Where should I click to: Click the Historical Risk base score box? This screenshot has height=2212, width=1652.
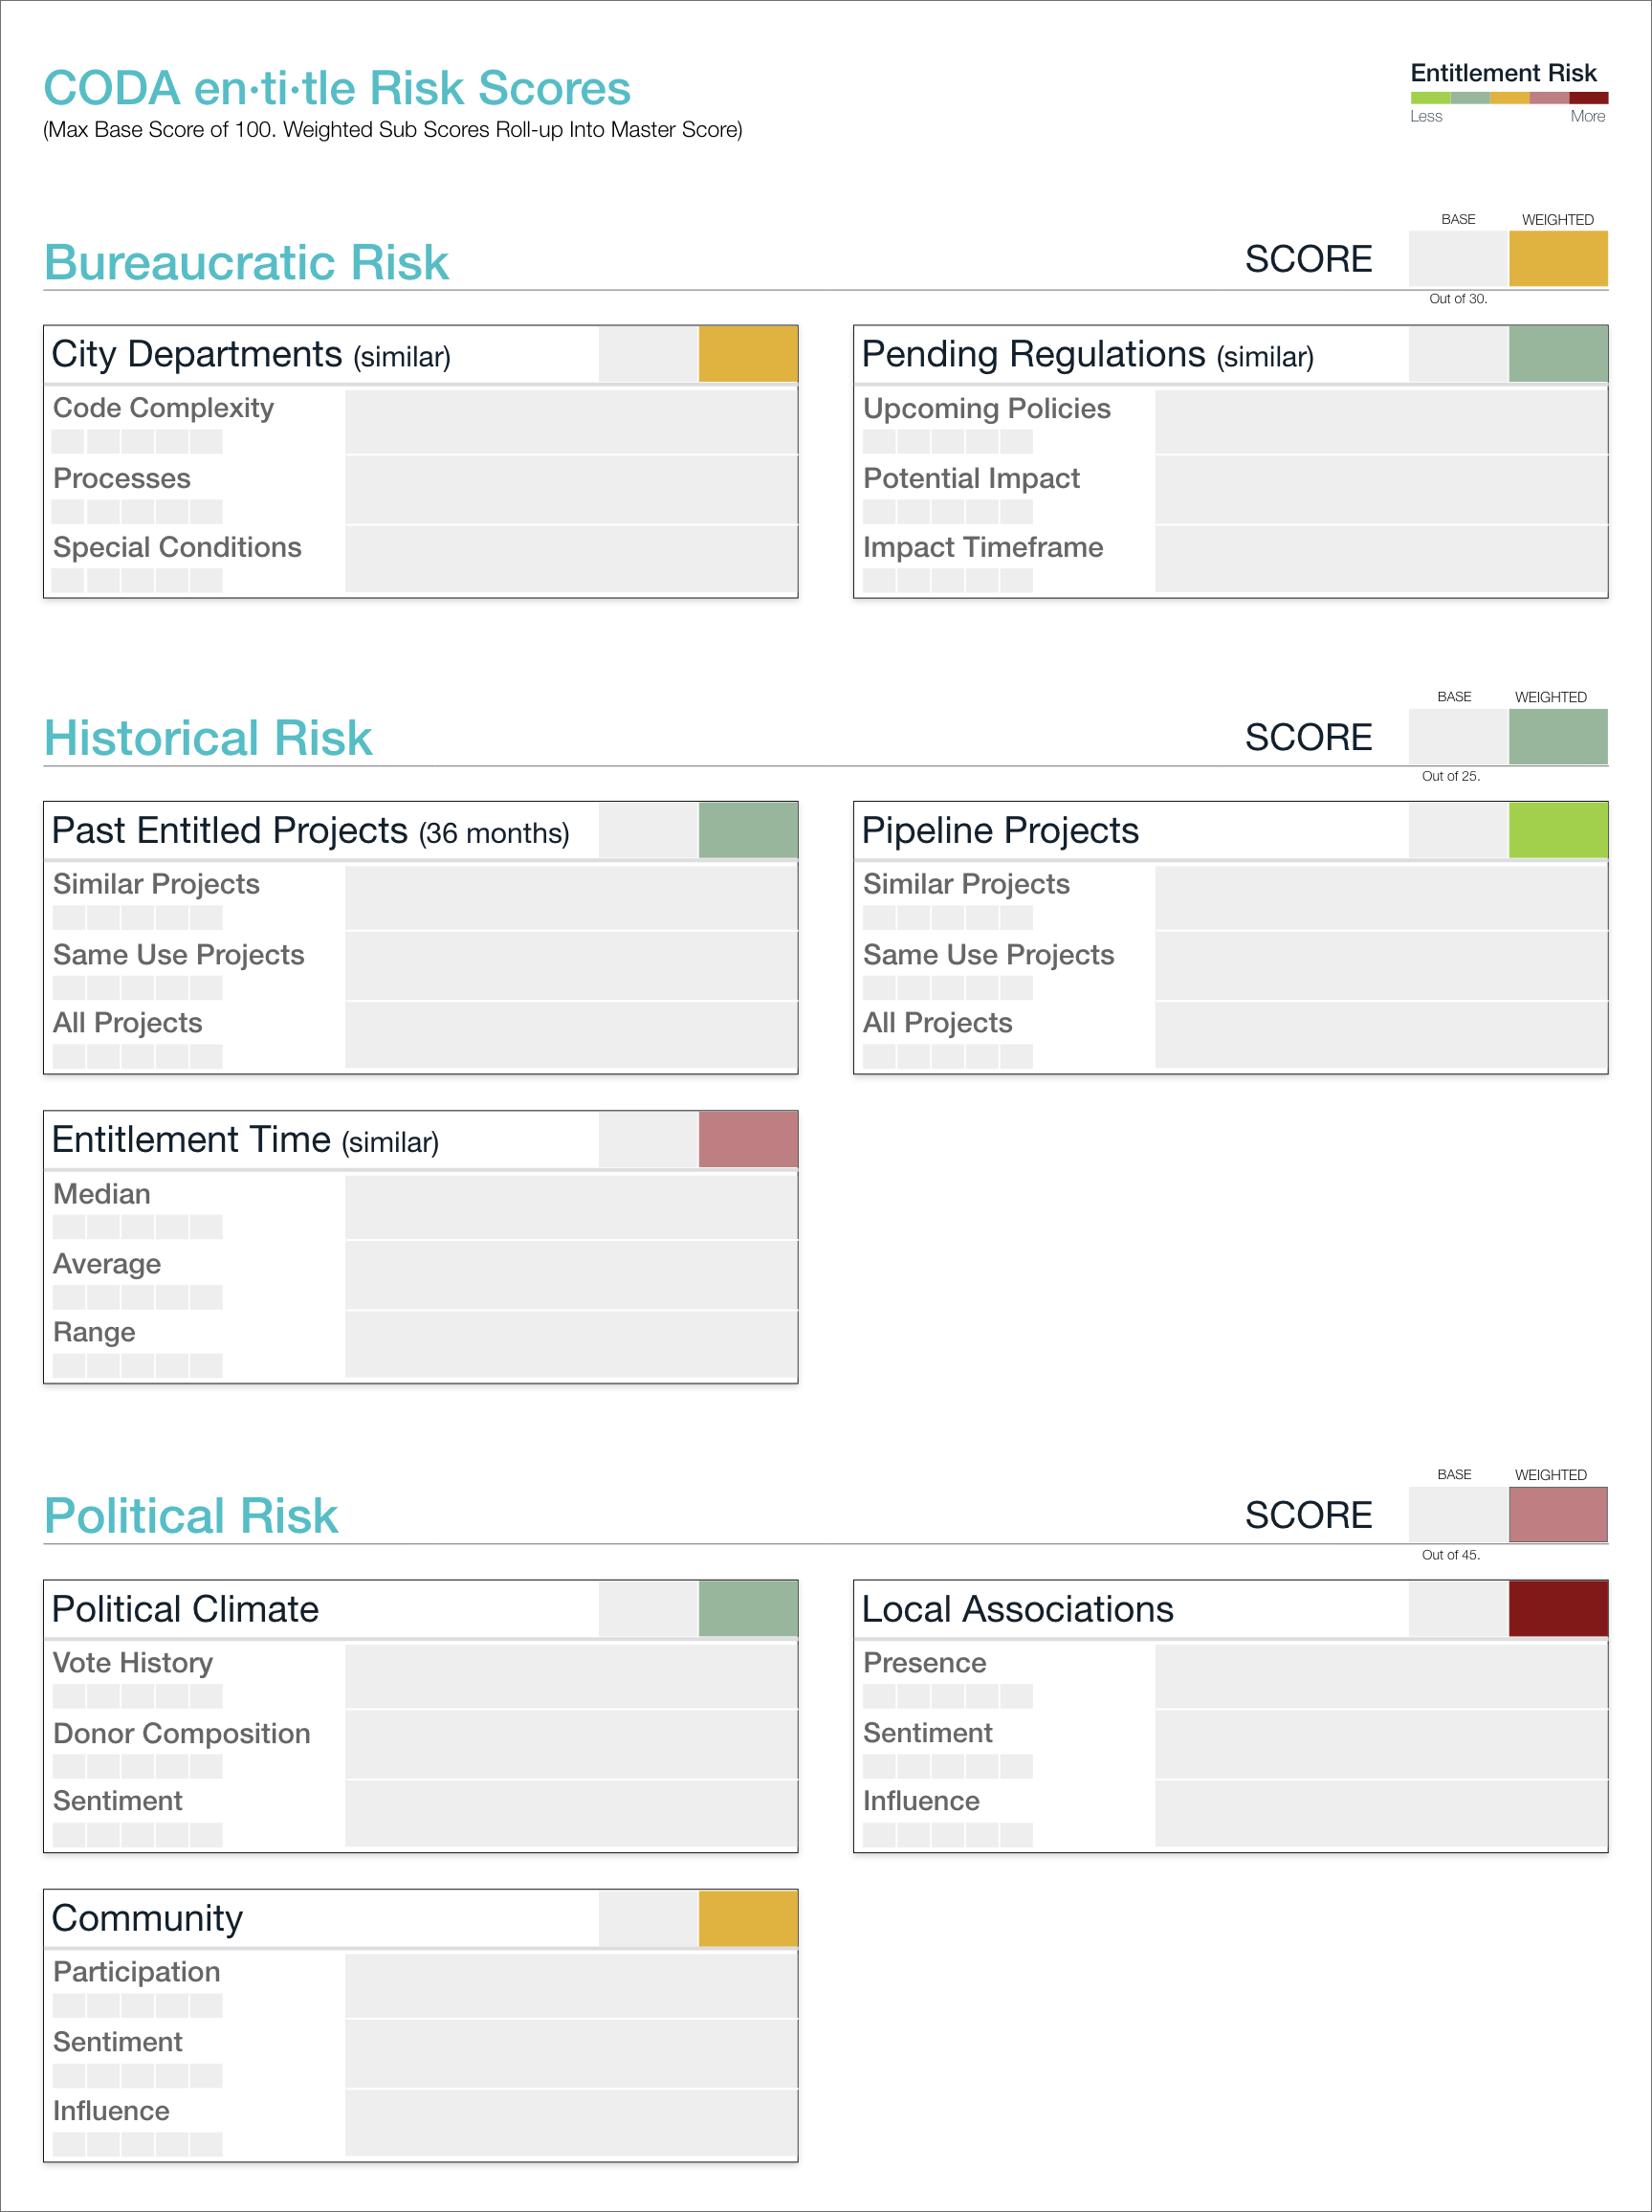tap(1457, 737)
